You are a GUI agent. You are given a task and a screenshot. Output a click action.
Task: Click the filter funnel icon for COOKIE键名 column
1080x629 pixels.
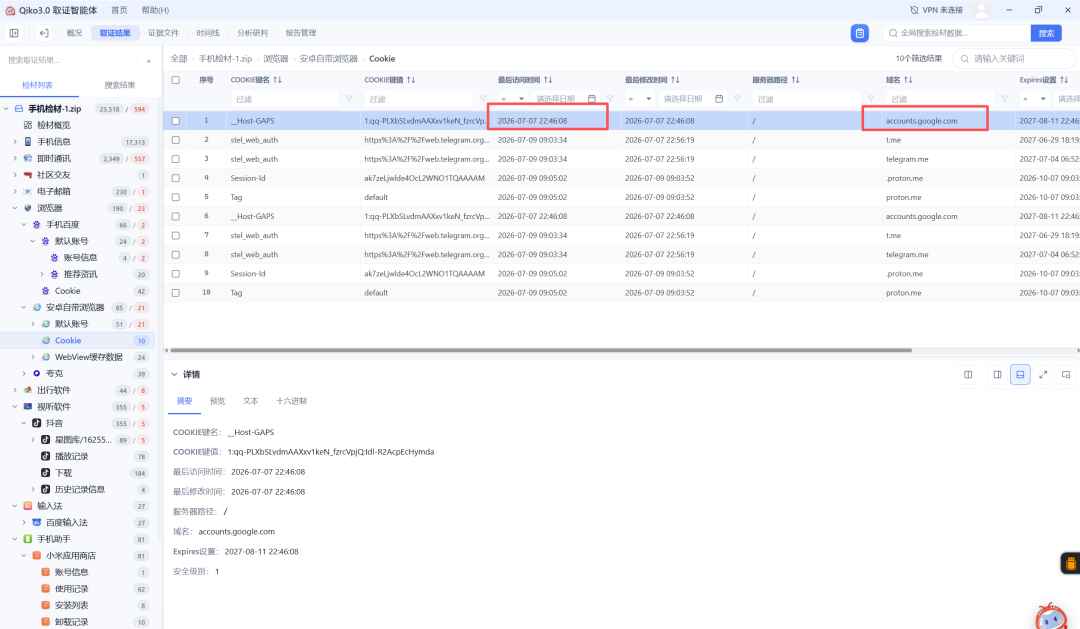(x=349, y=99)
